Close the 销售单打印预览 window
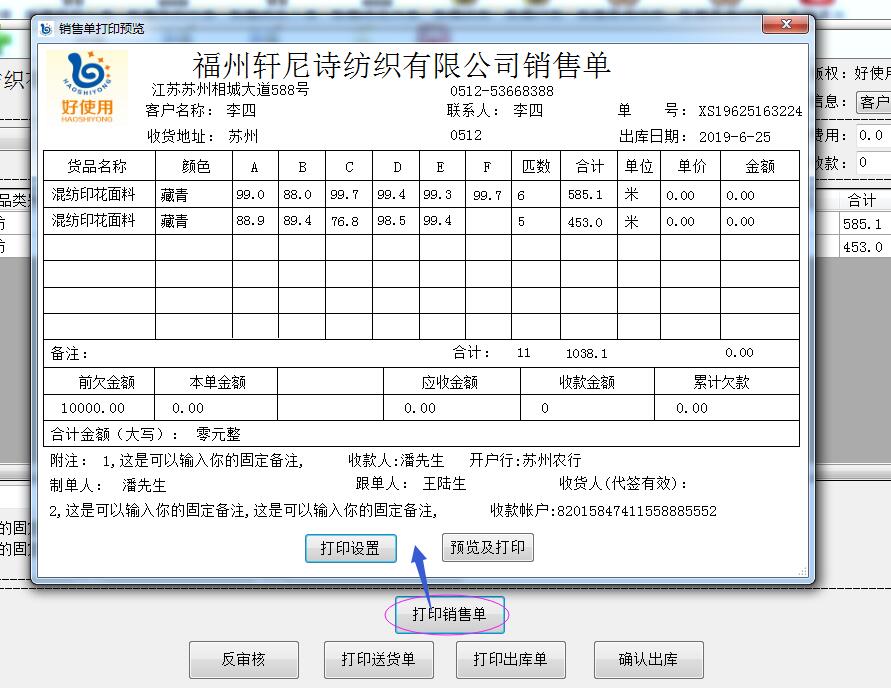This screenshot has height=688, width=891. coord(785,24)
